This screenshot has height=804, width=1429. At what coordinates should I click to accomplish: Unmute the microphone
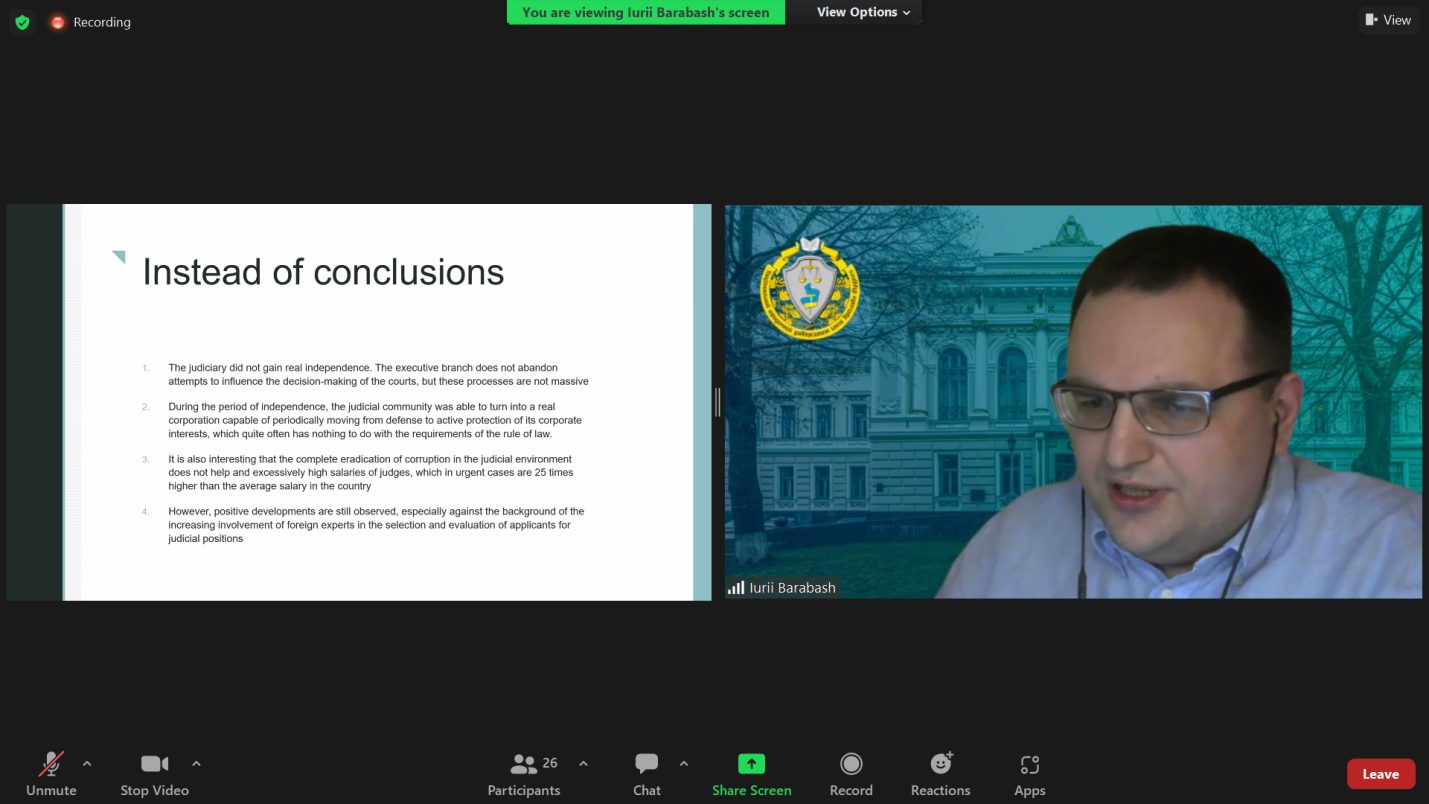[x=51, y=773]
